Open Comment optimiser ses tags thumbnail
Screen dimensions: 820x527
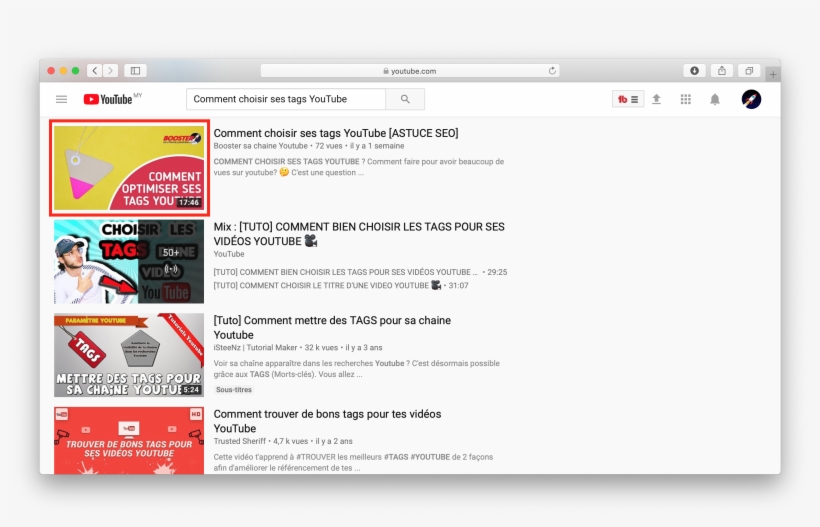[129, 168]
